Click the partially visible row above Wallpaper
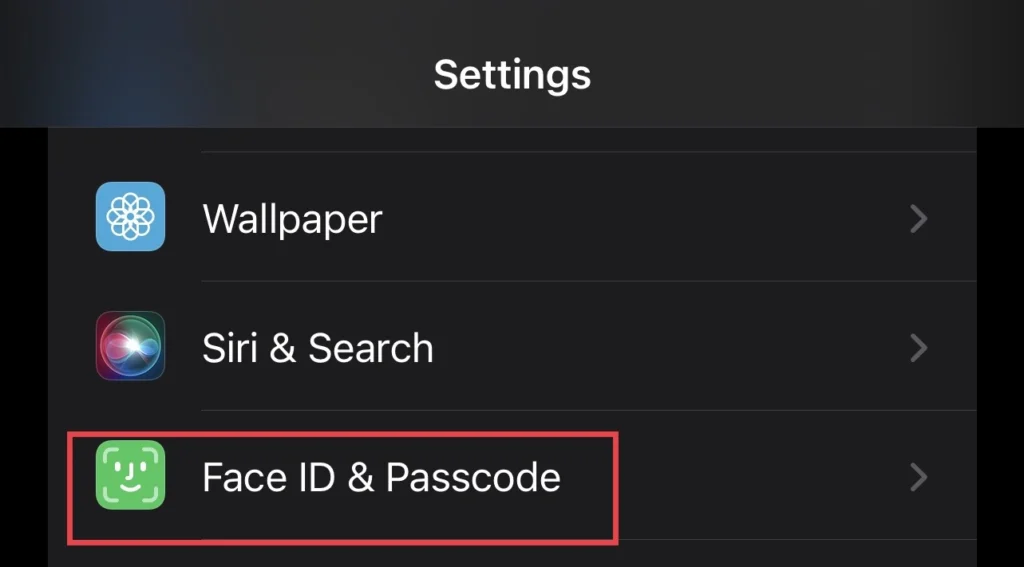 [512, 140]
